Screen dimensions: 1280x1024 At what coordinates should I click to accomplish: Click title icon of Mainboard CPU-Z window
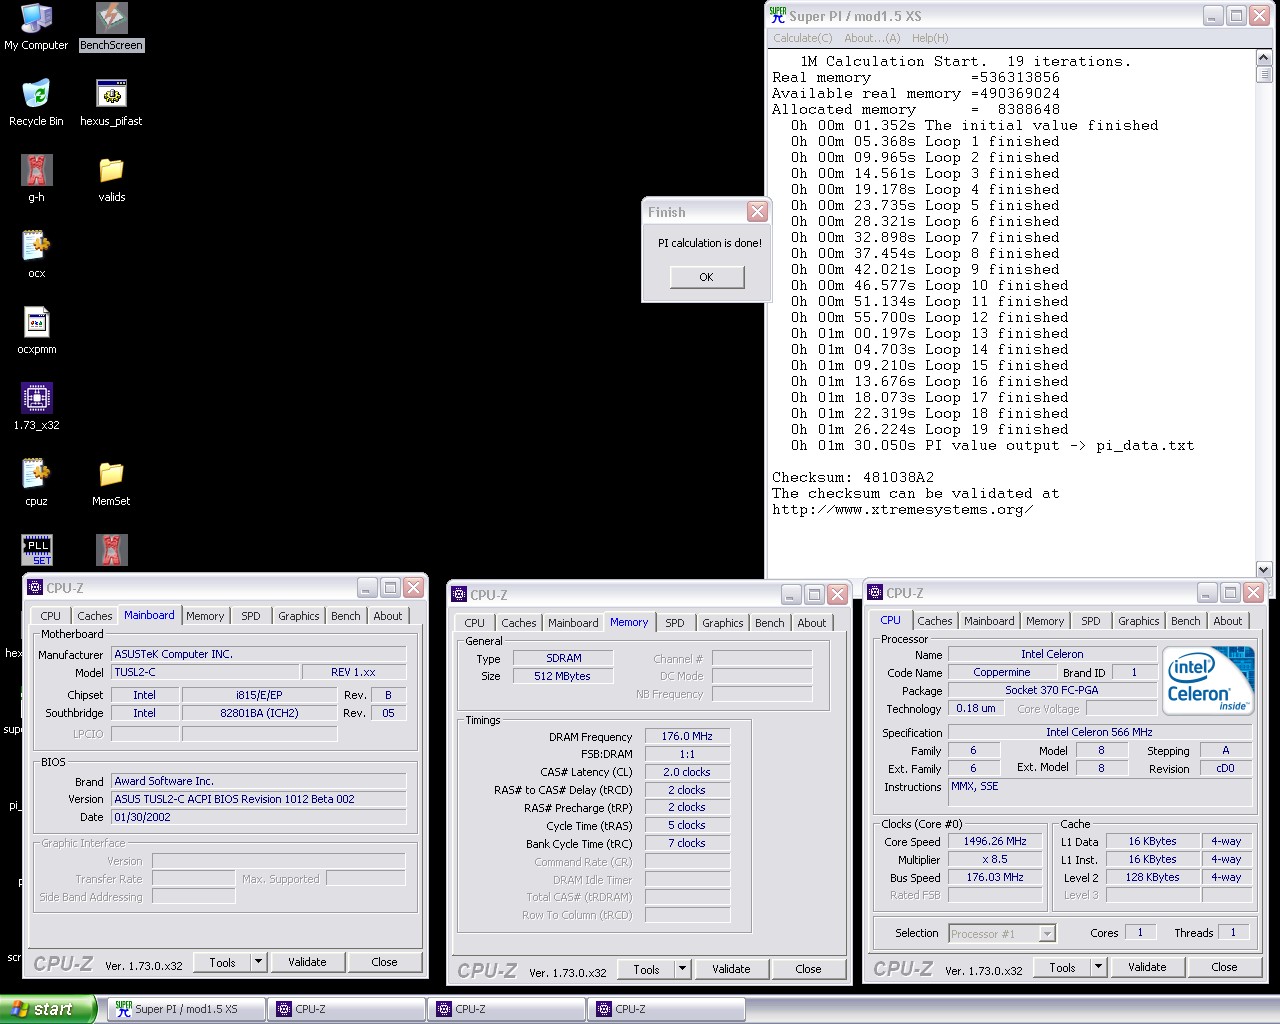(36, 587)
